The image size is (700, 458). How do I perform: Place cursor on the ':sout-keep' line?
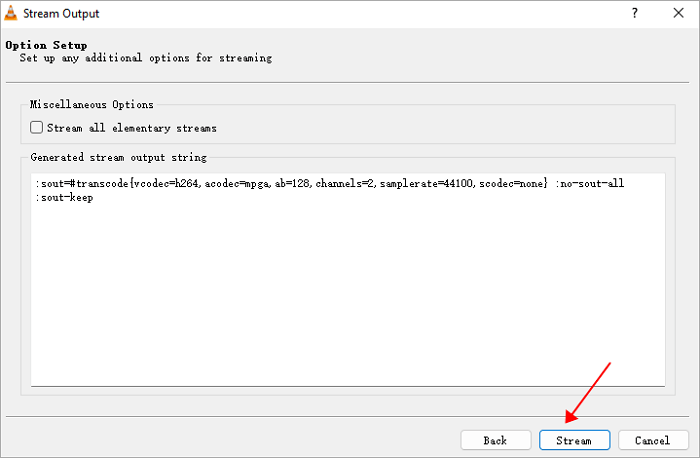pos(62,198)
